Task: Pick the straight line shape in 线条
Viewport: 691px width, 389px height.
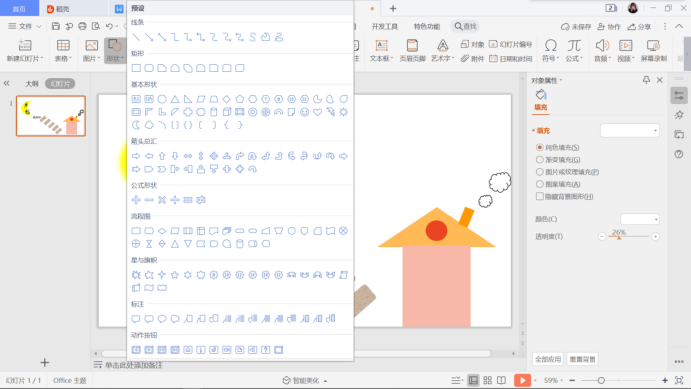Action: coord(136,37)
